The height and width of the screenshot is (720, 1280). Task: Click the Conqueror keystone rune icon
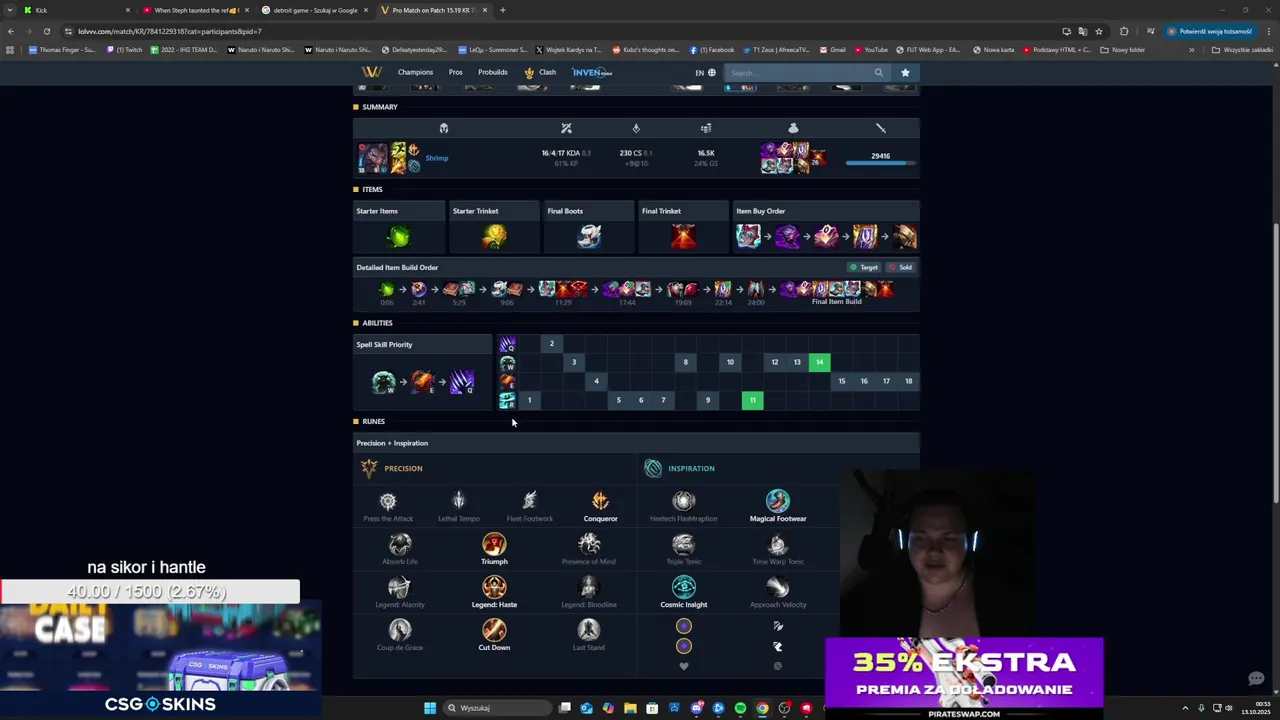pyautogui.click(x=600, y=501)
